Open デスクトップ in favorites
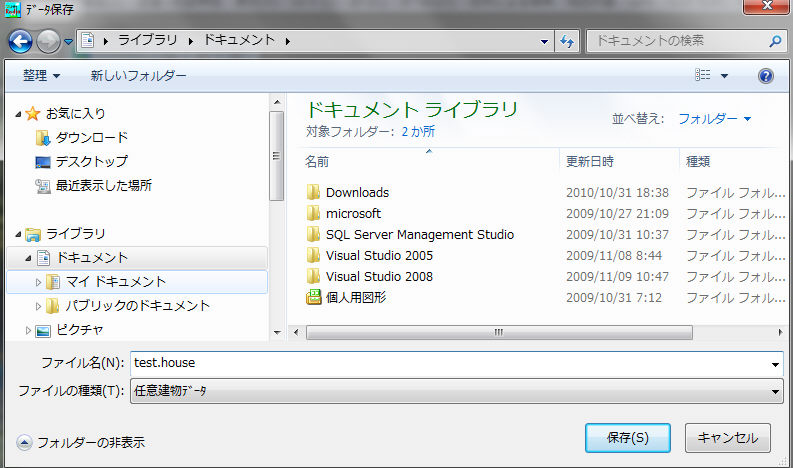 click(91, 161)
